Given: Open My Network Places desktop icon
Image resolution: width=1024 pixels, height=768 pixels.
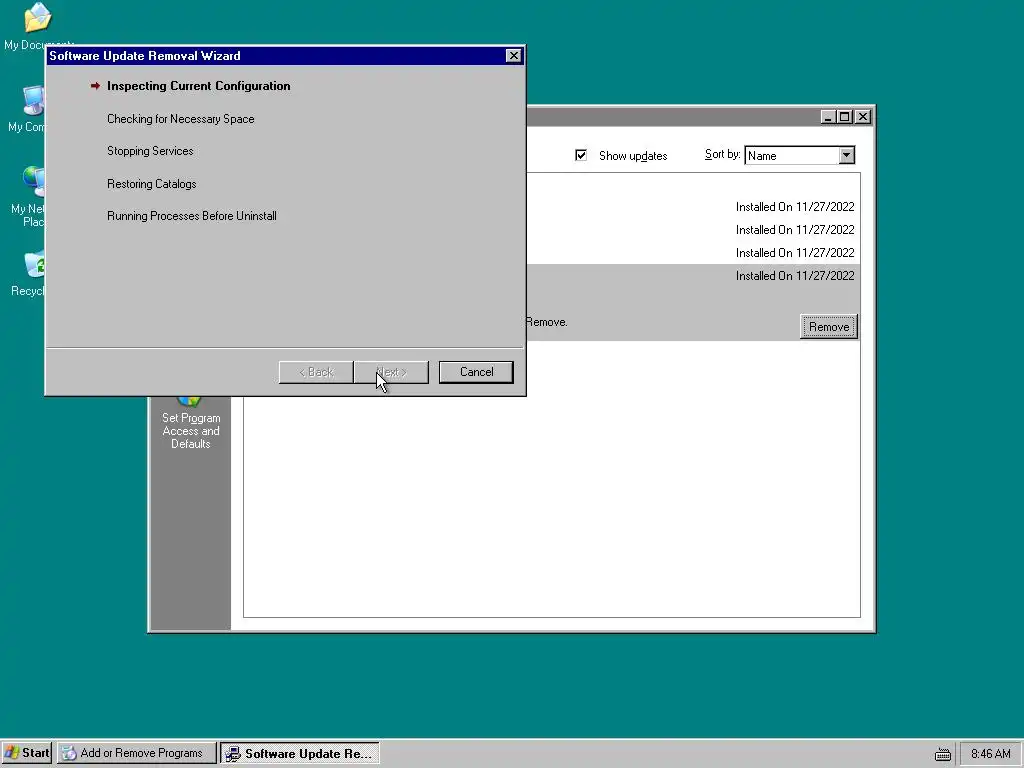Looking at the screenshot, I should 29,197.
